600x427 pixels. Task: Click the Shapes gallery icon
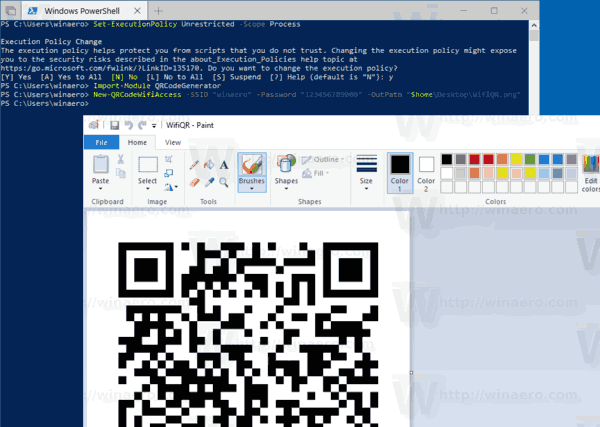click(286, 165)
